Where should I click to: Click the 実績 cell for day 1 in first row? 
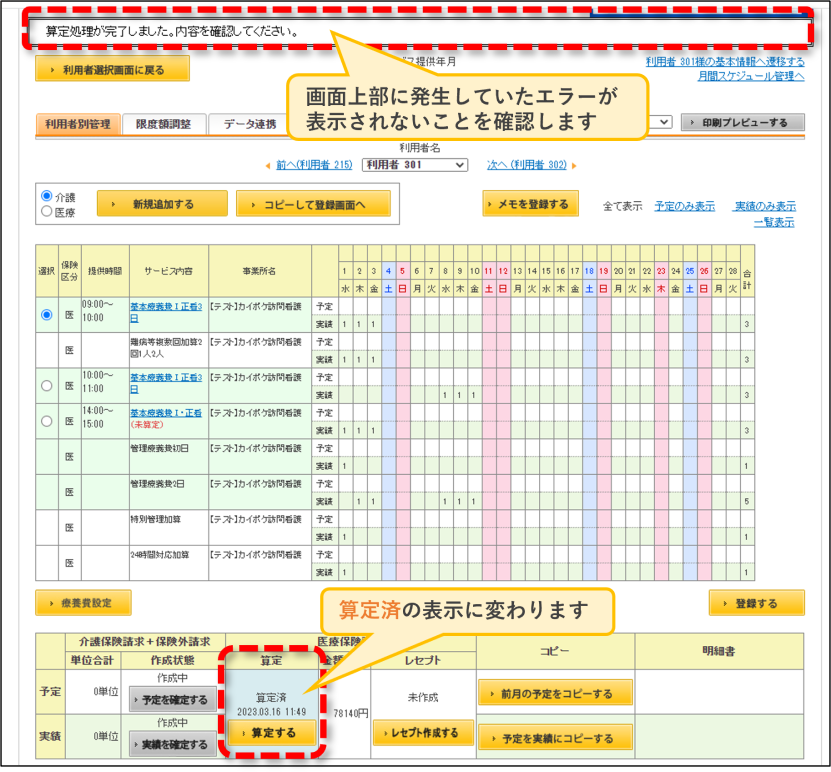[345, 324]
